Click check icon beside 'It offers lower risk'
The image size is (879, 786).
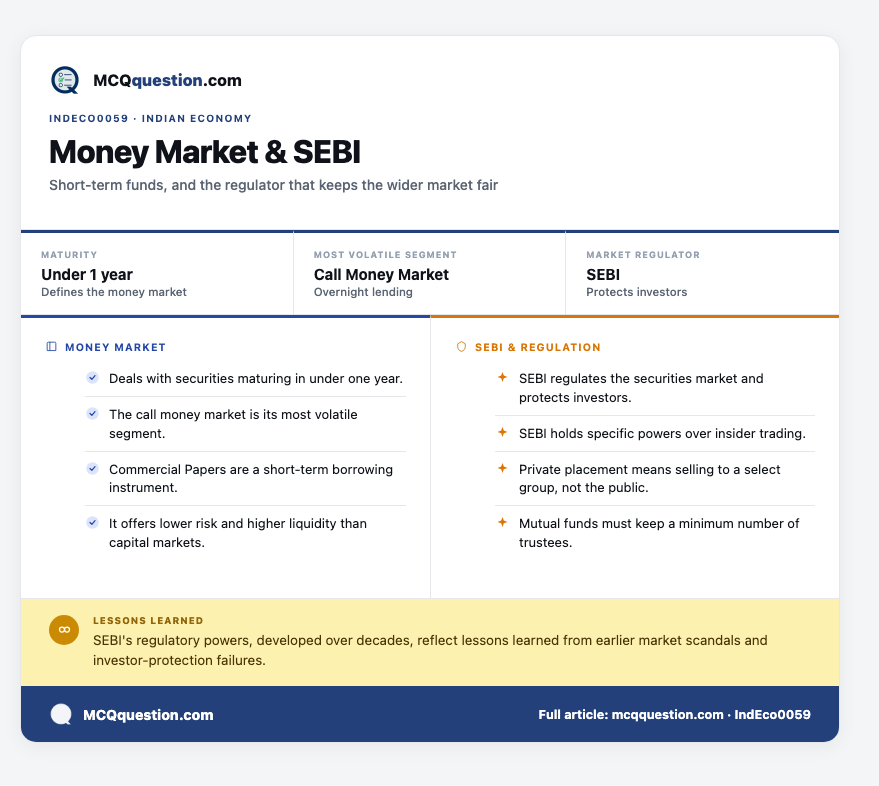click(92, 522)
